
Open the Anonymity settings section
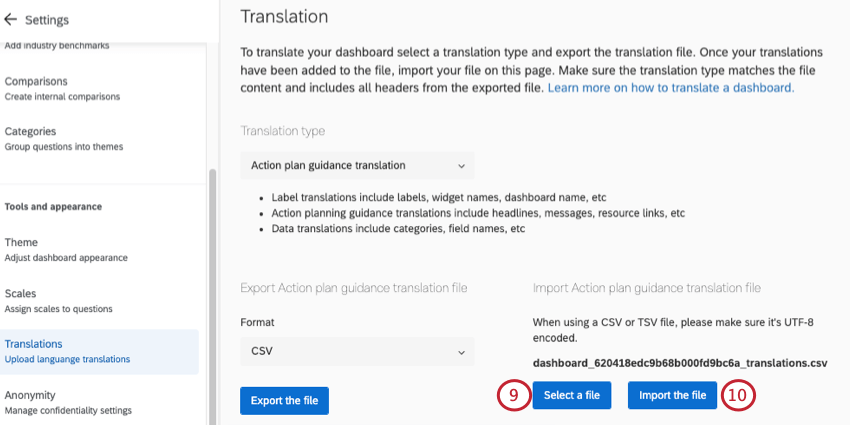click(x=30, y=395)
